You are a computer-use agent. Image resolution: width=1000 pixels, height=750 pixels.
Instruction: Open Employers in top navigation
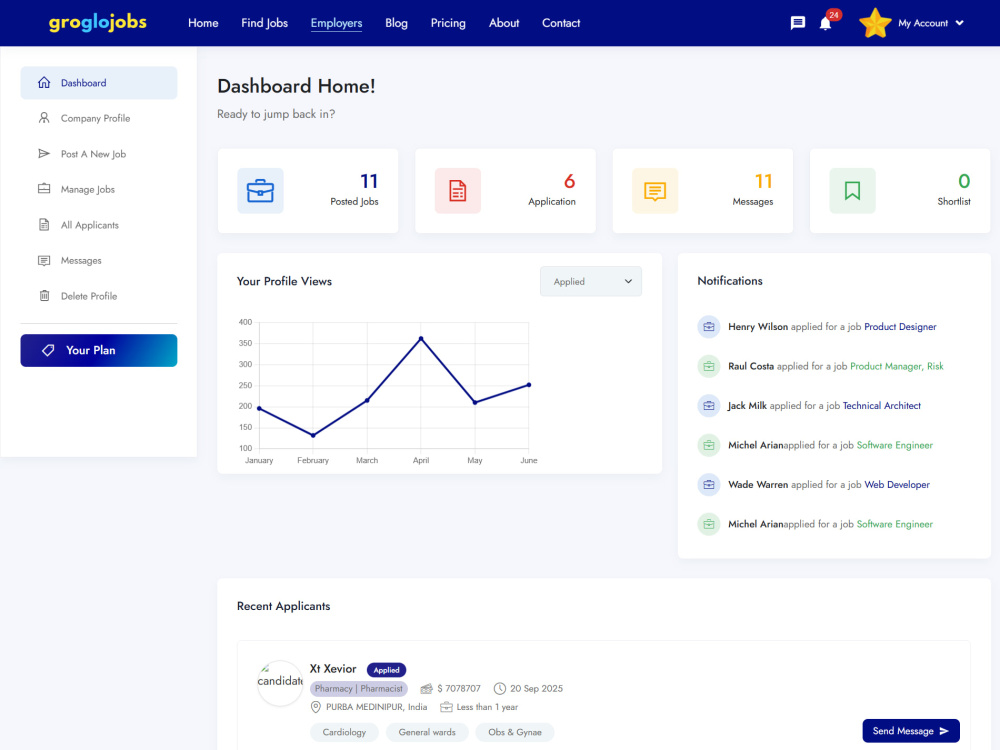[336, 23]
